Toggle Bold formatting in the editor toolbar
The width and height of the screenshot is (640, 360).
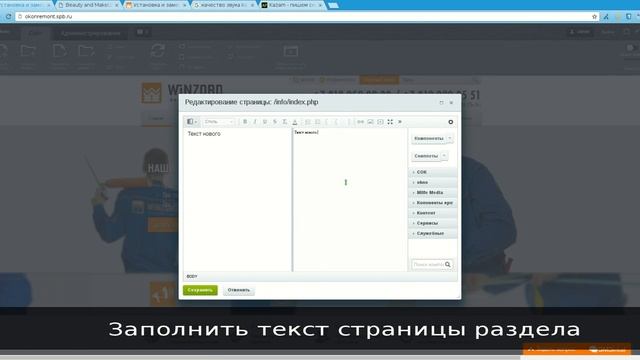pos(245,122)
